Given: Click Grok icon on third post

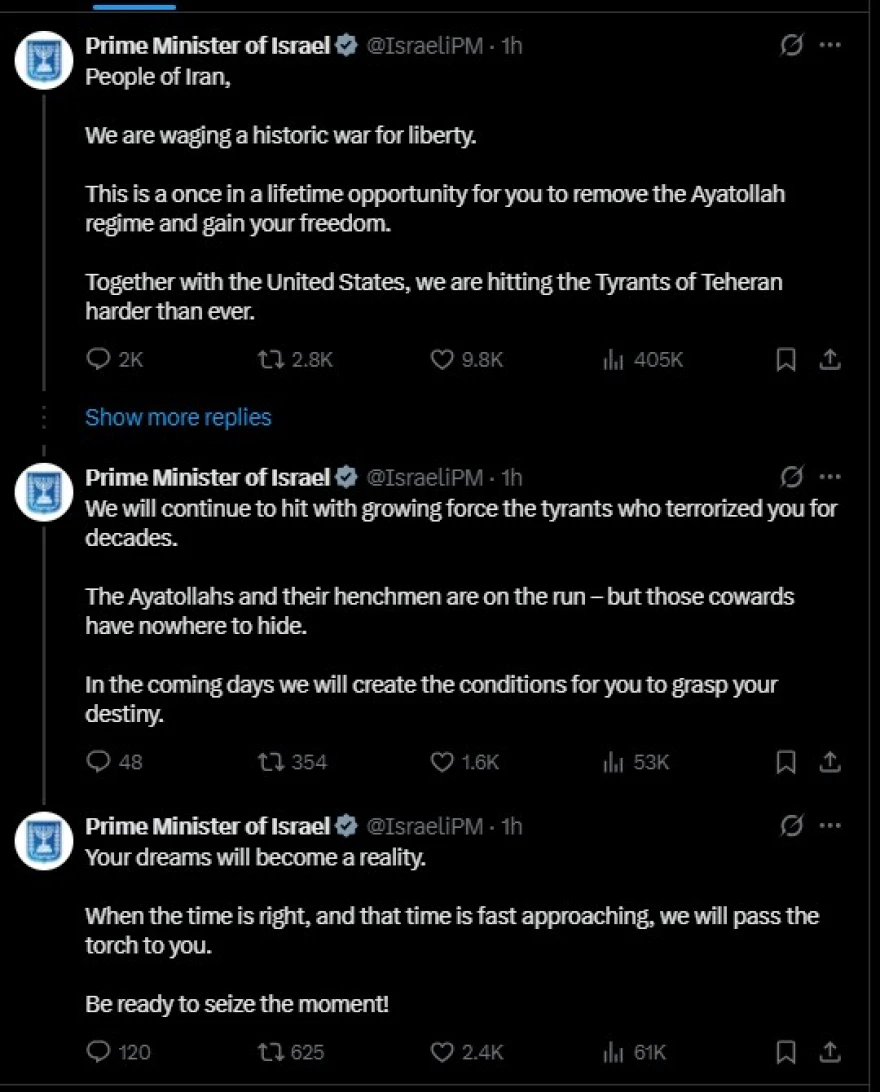Looking at the screenshot, I should pos(792,826).
